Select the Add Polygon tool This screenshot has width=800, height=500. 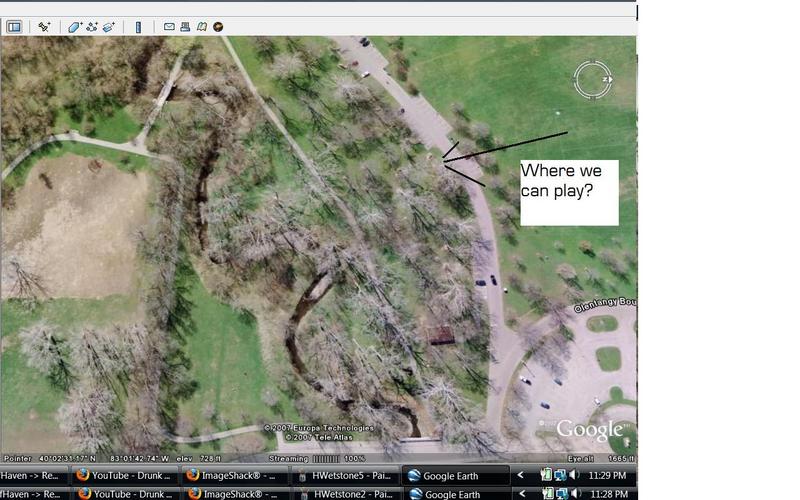(x=75, y=27)
